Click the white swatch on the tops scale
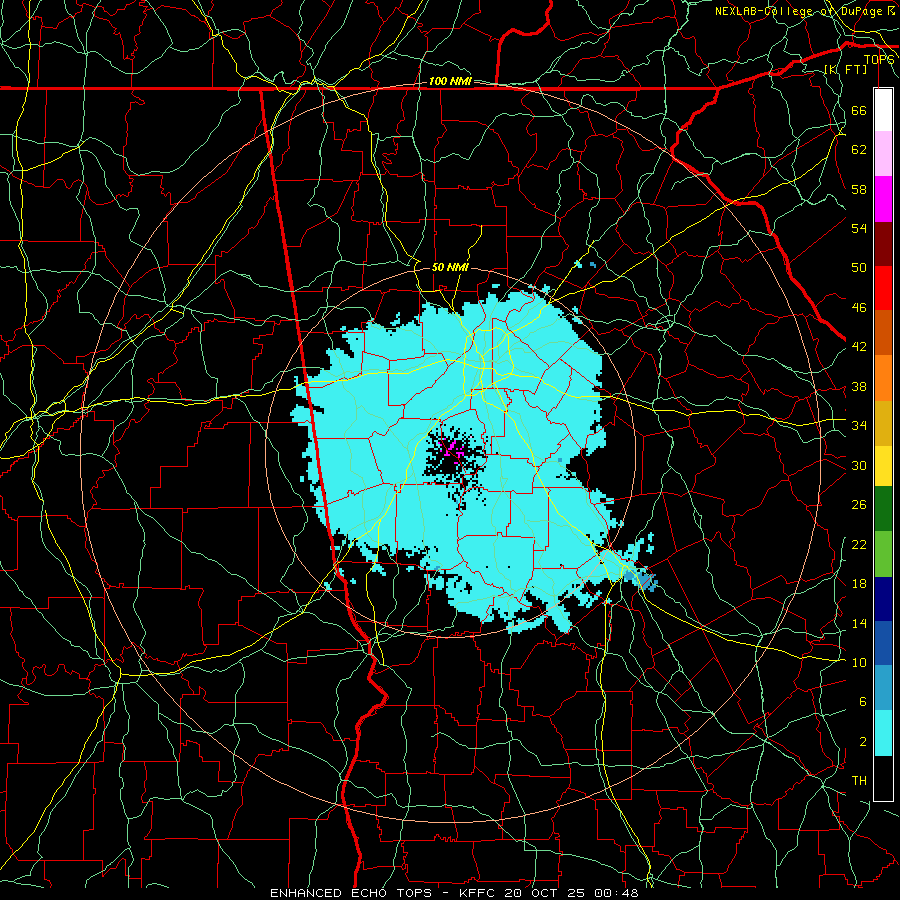 click(x=883, y=110)
